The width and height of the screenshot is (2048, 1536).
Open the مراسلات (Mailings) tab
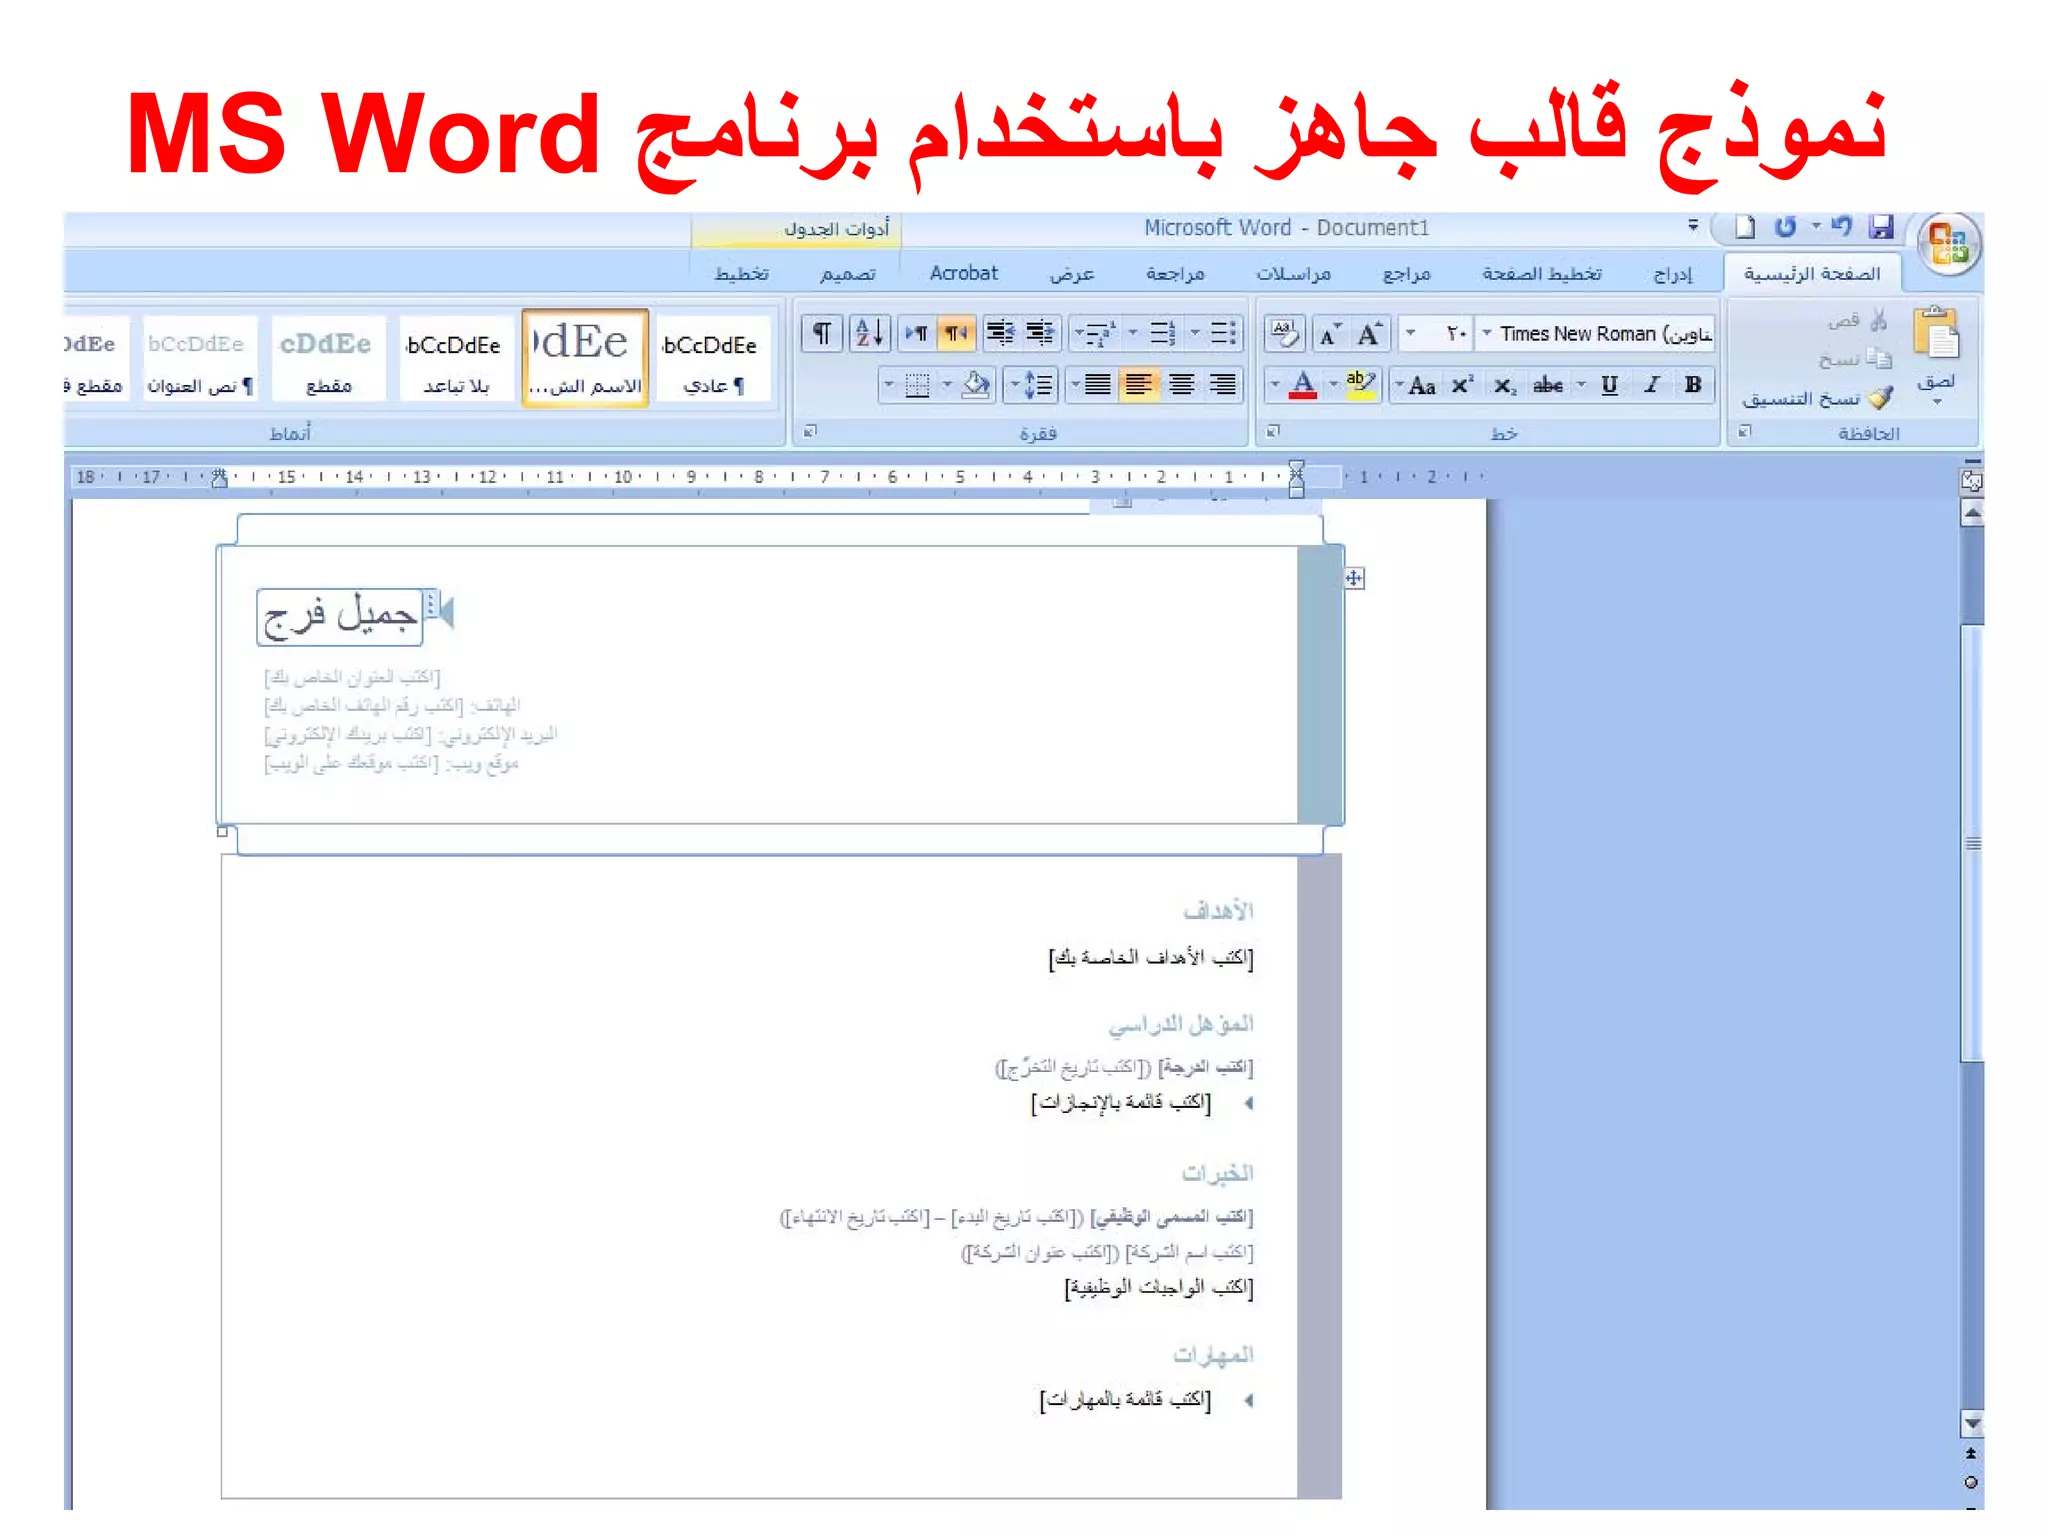[x=1293, y=274]
